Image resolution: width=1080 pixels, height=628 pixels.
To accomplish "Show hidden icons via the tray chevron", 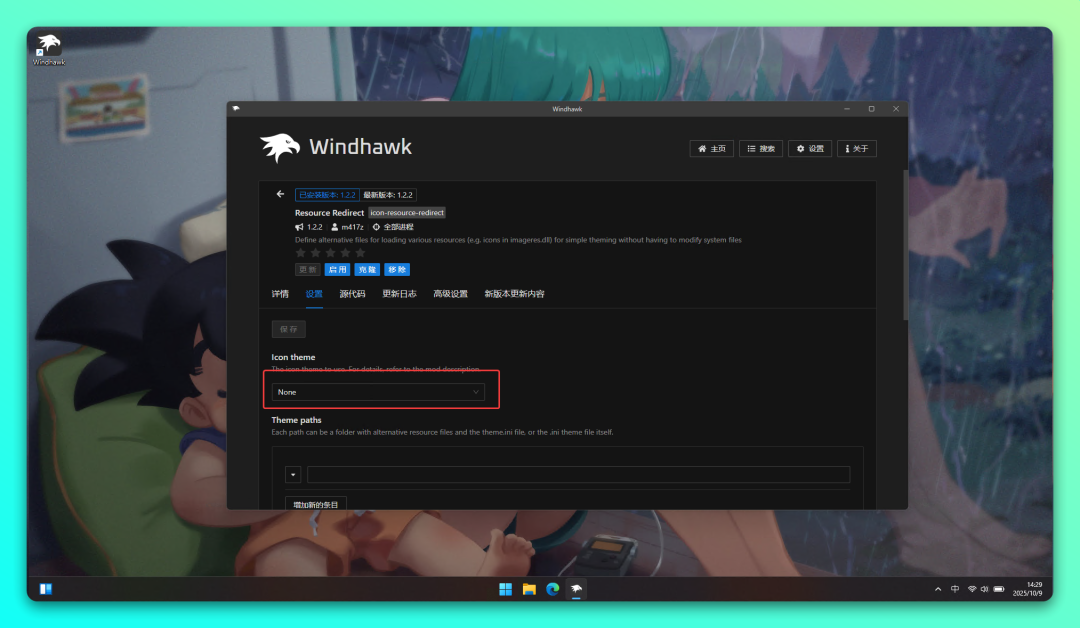I will point(938,589).
